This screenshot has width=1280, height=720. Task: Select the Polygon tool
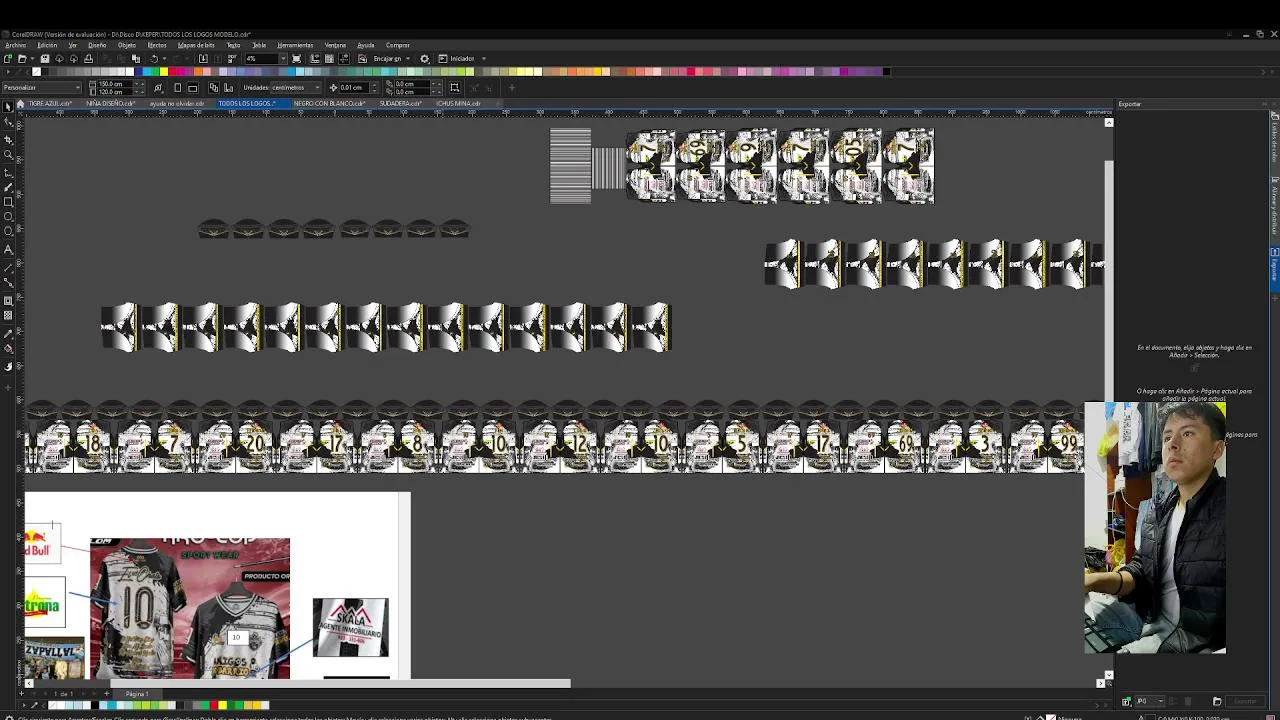coord(8,231)
